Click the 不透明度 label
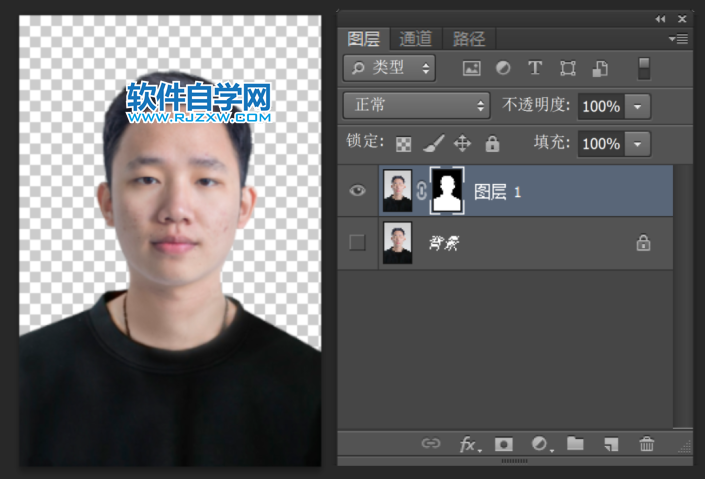The image size is (705, 479). point(536,105)
